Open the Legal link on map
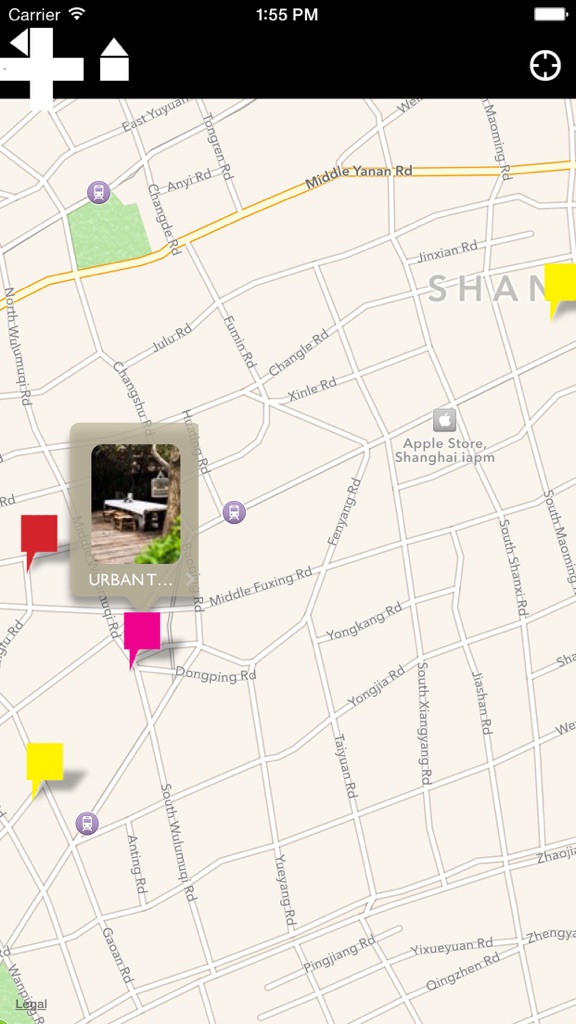 (x=31, y=1004)
